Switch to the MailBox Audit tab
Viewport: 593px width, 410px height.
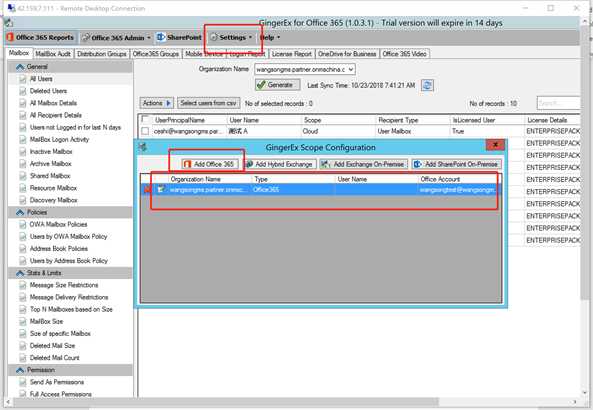(53, 54)
